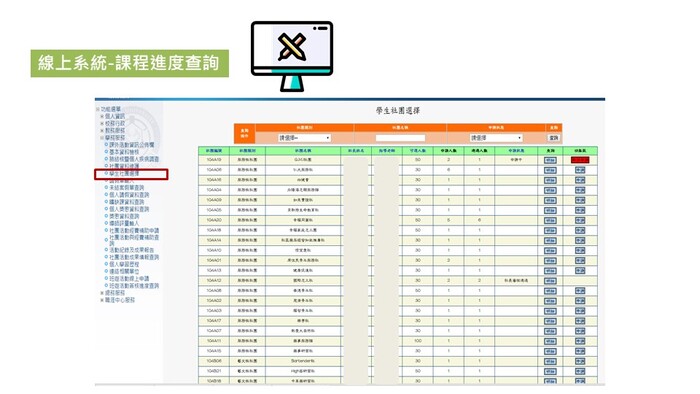Viewport: 700px width, 394px height.
Task: Click the 學生社團選擇 page heading
Action: tap(398, 111)
